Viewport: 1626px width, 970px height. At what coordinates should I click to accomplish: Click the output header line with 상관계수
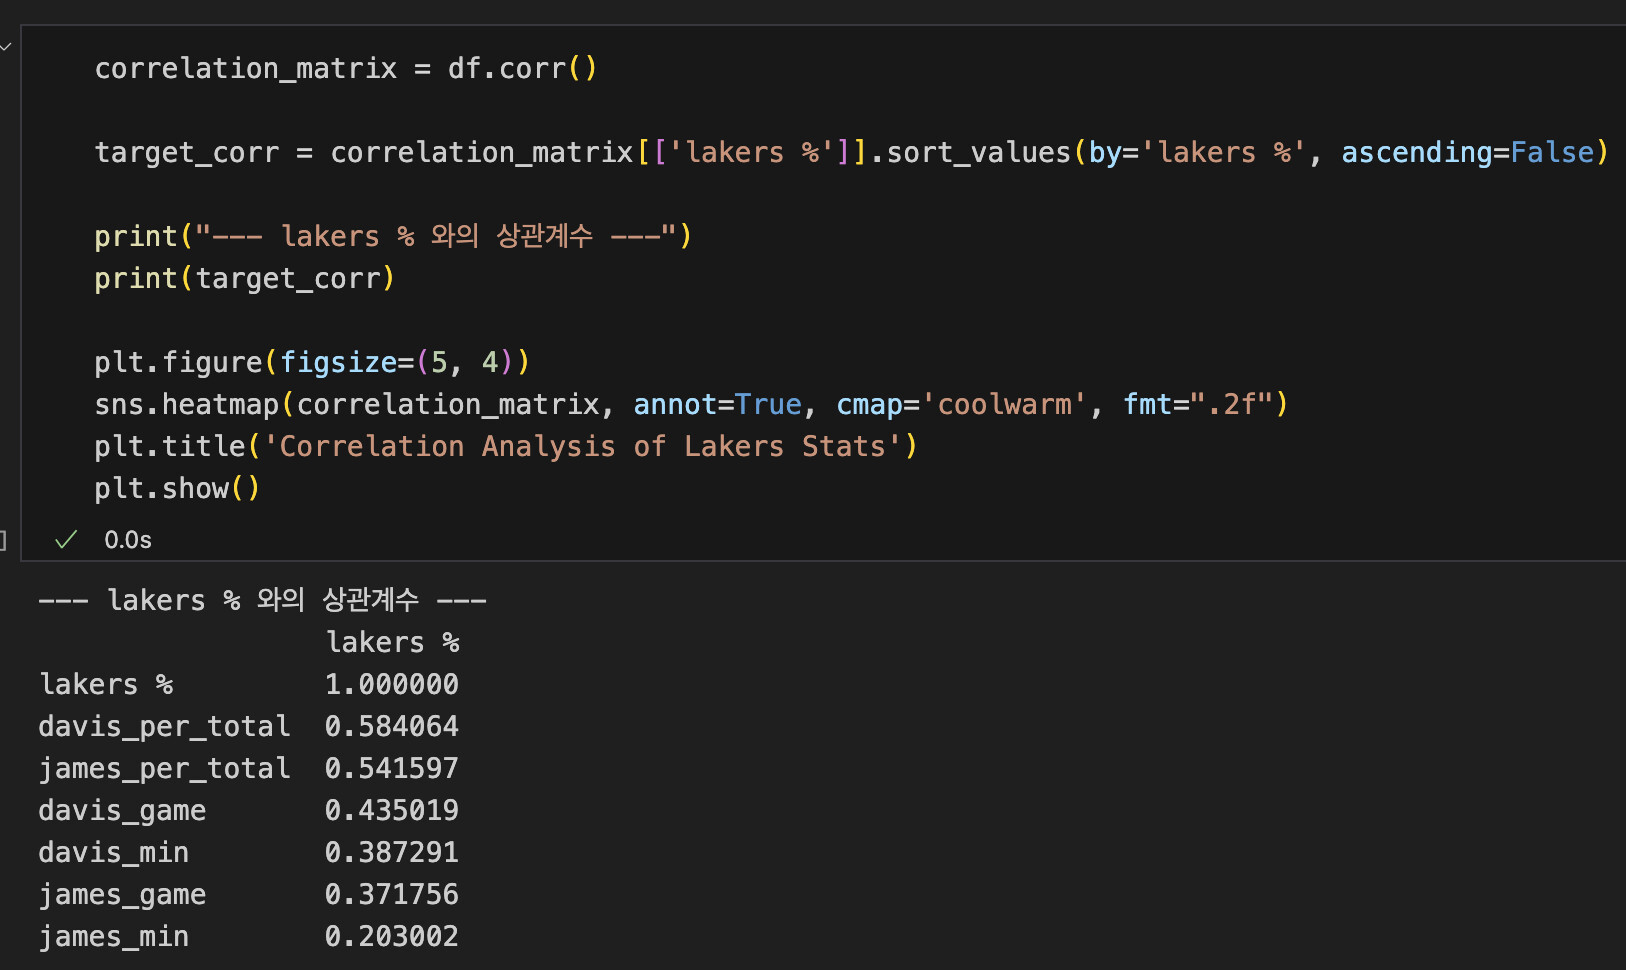(262, 600)
